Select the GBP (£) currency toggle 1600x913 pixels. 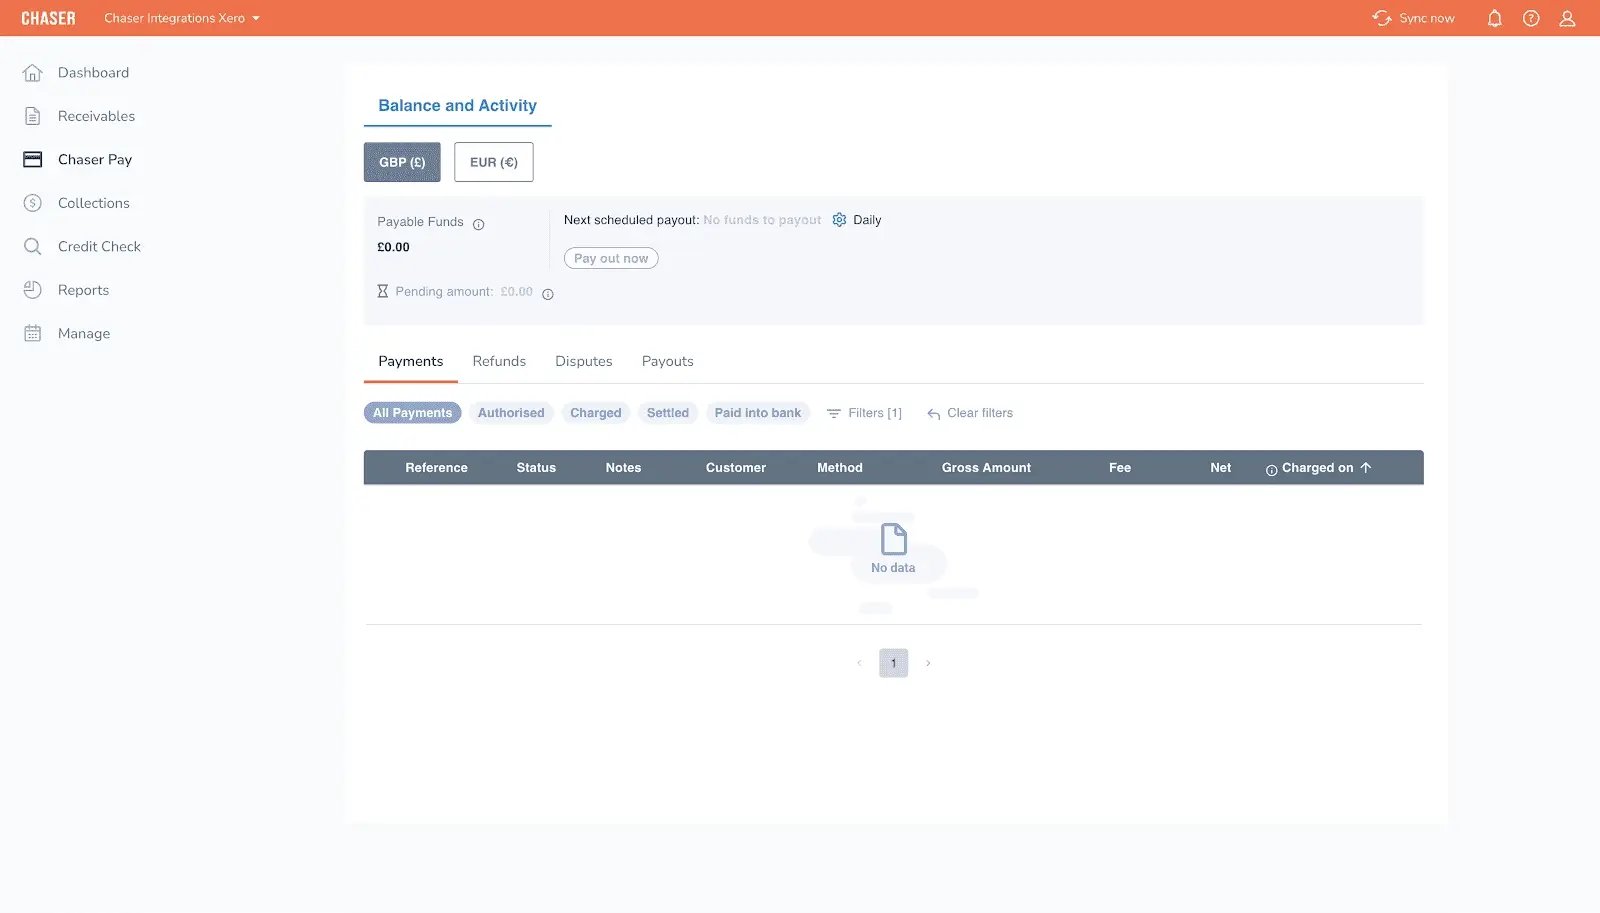click(402, 162)
